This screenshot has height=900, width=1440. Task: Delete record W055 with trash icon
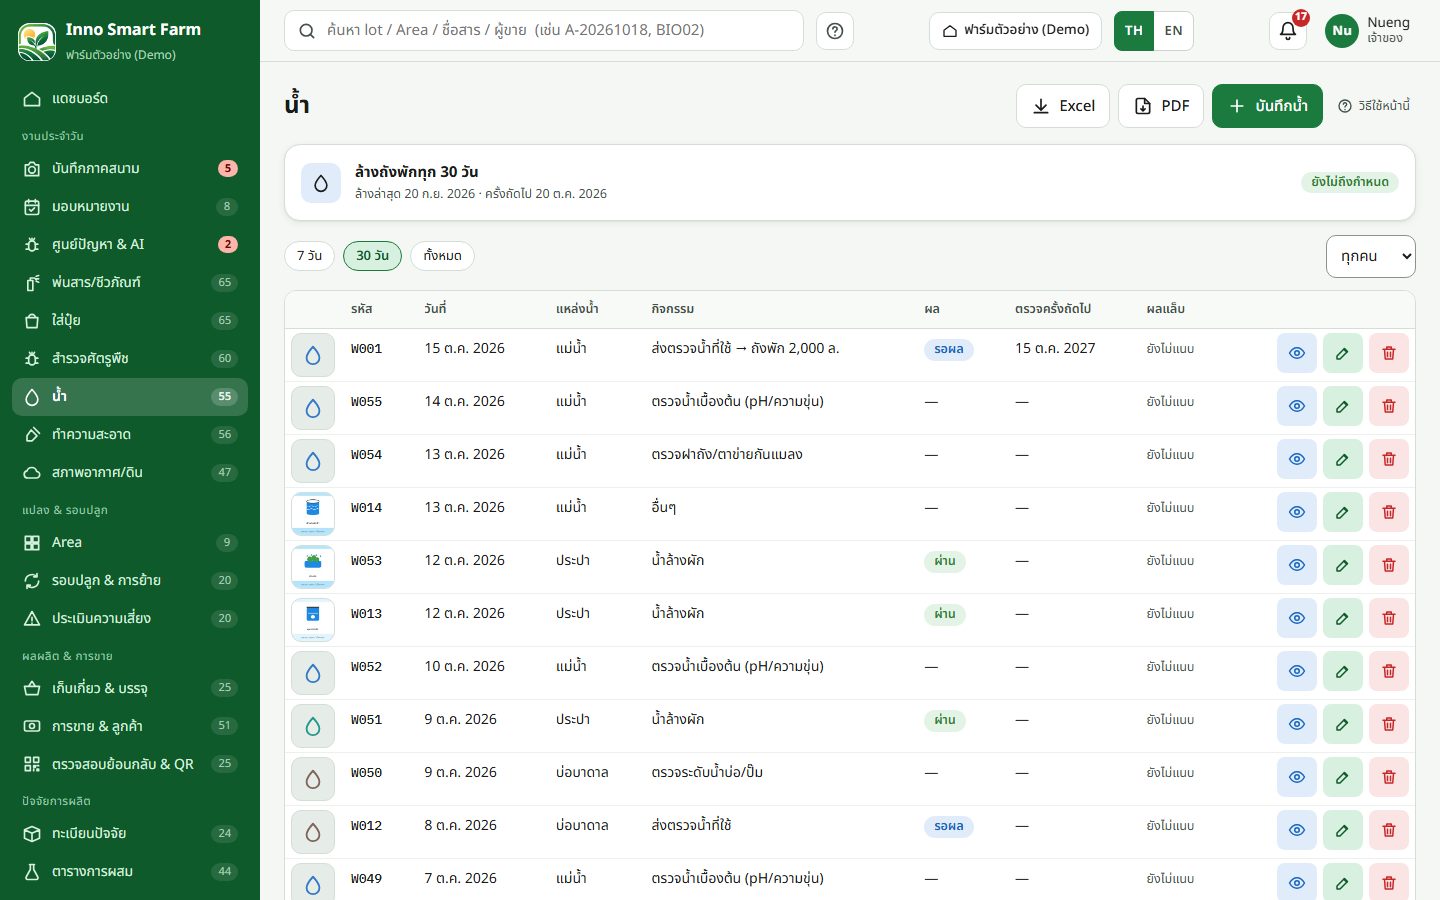pos(1389,406)
